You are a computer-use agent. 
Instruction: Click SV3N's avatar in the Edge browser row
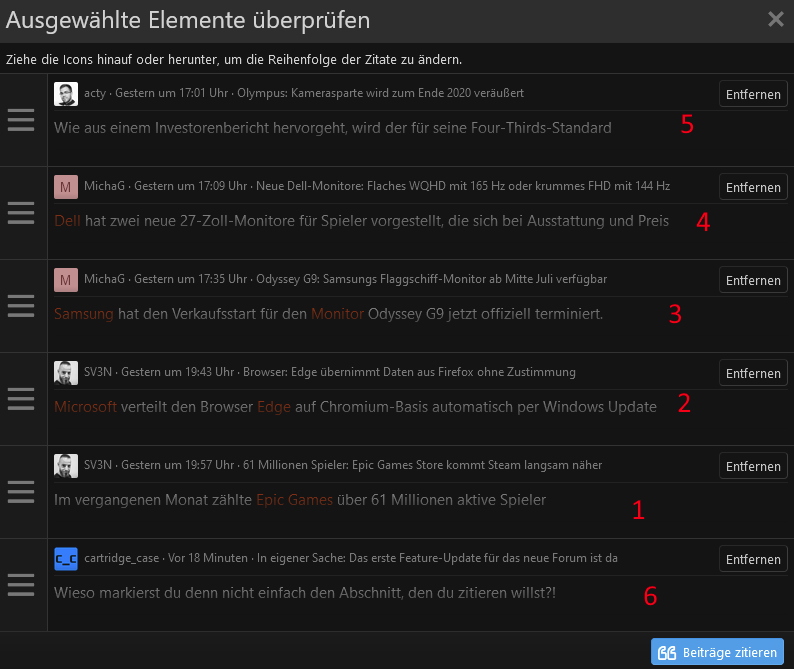(66, 373)
